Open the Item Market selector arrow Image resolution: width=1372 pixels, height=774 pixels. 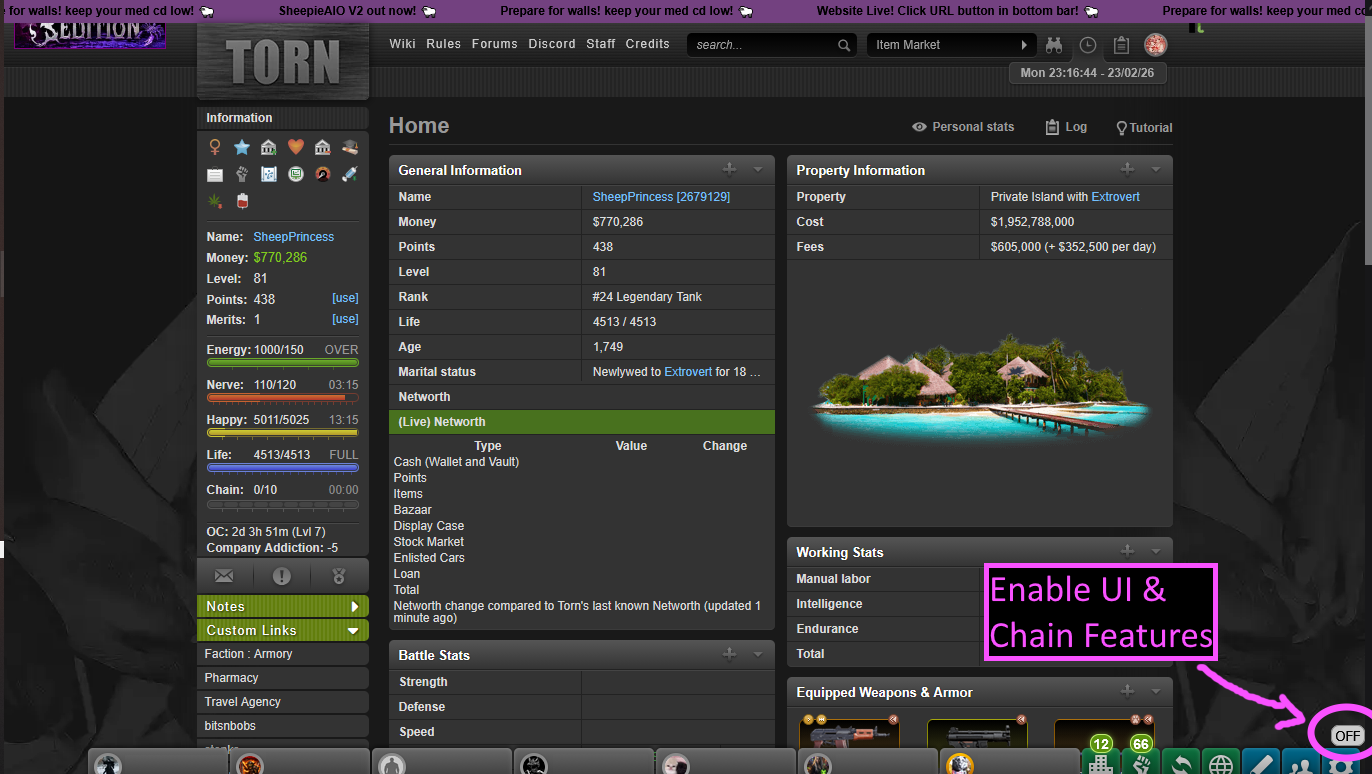[x=1023, y=45]
